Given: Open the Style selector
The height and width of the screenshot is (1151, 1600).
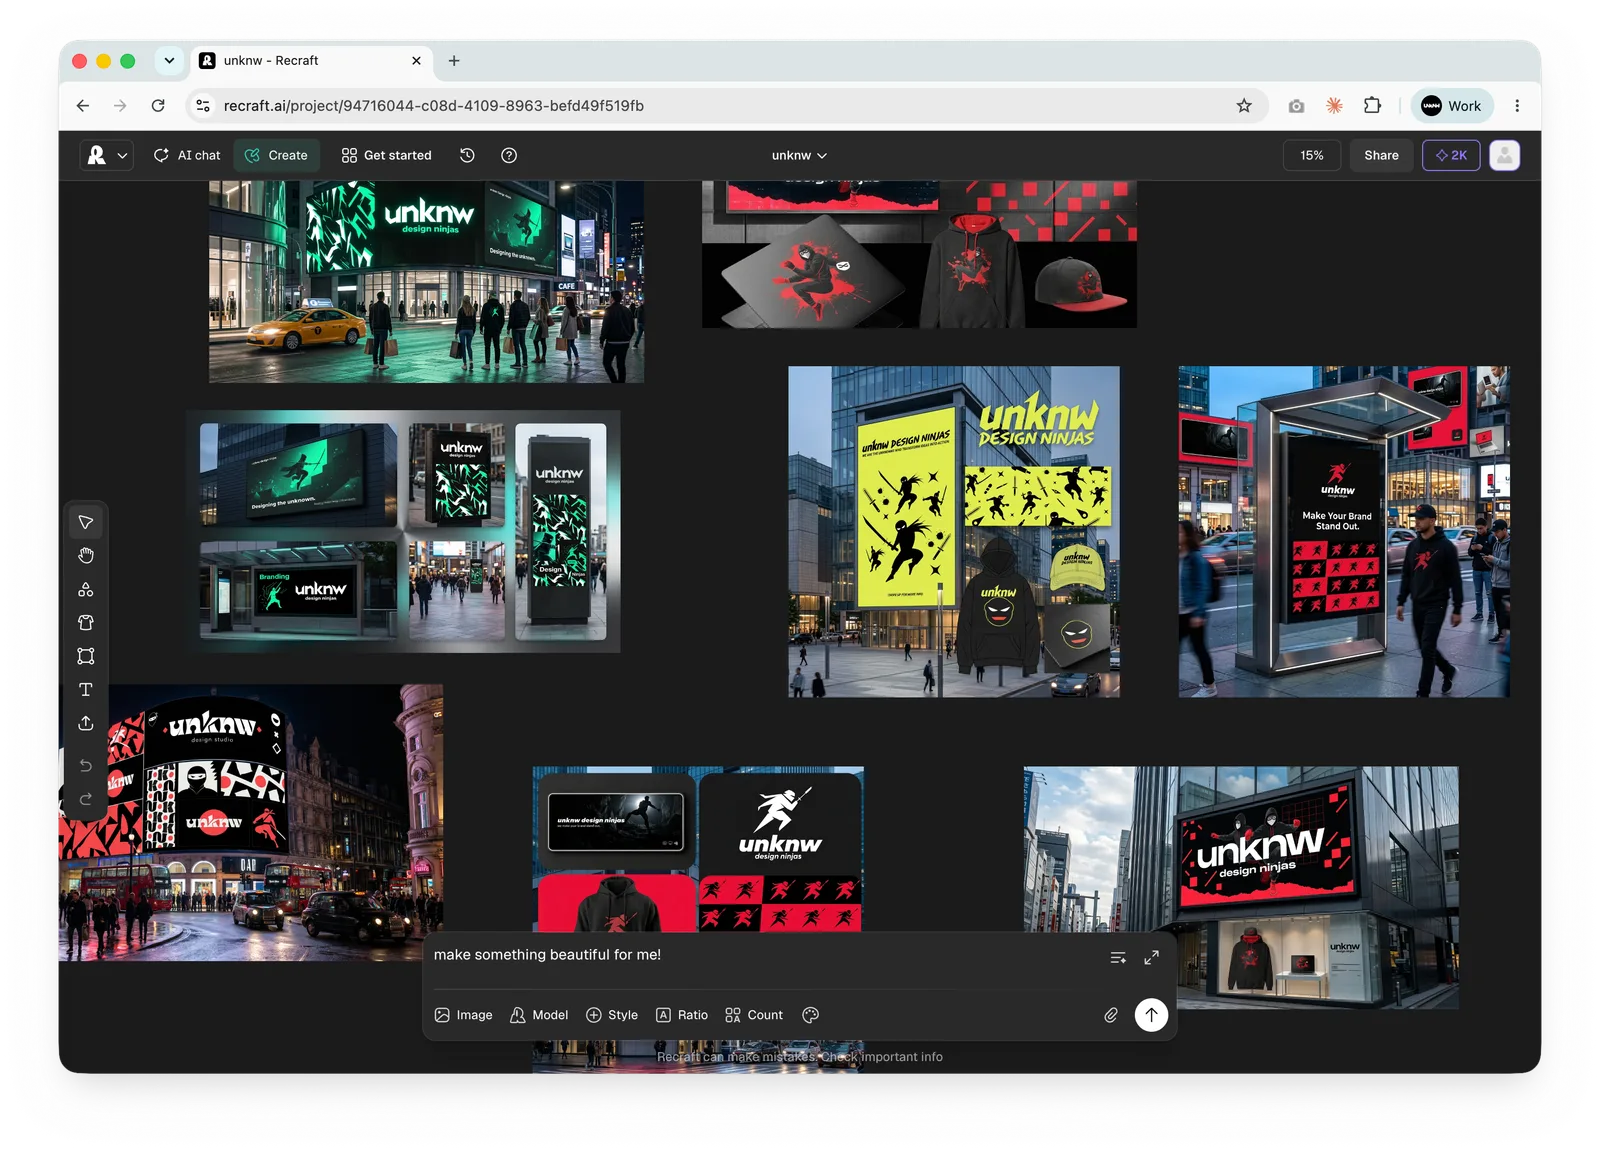Looking at the screenshot, I should 612,1015.
